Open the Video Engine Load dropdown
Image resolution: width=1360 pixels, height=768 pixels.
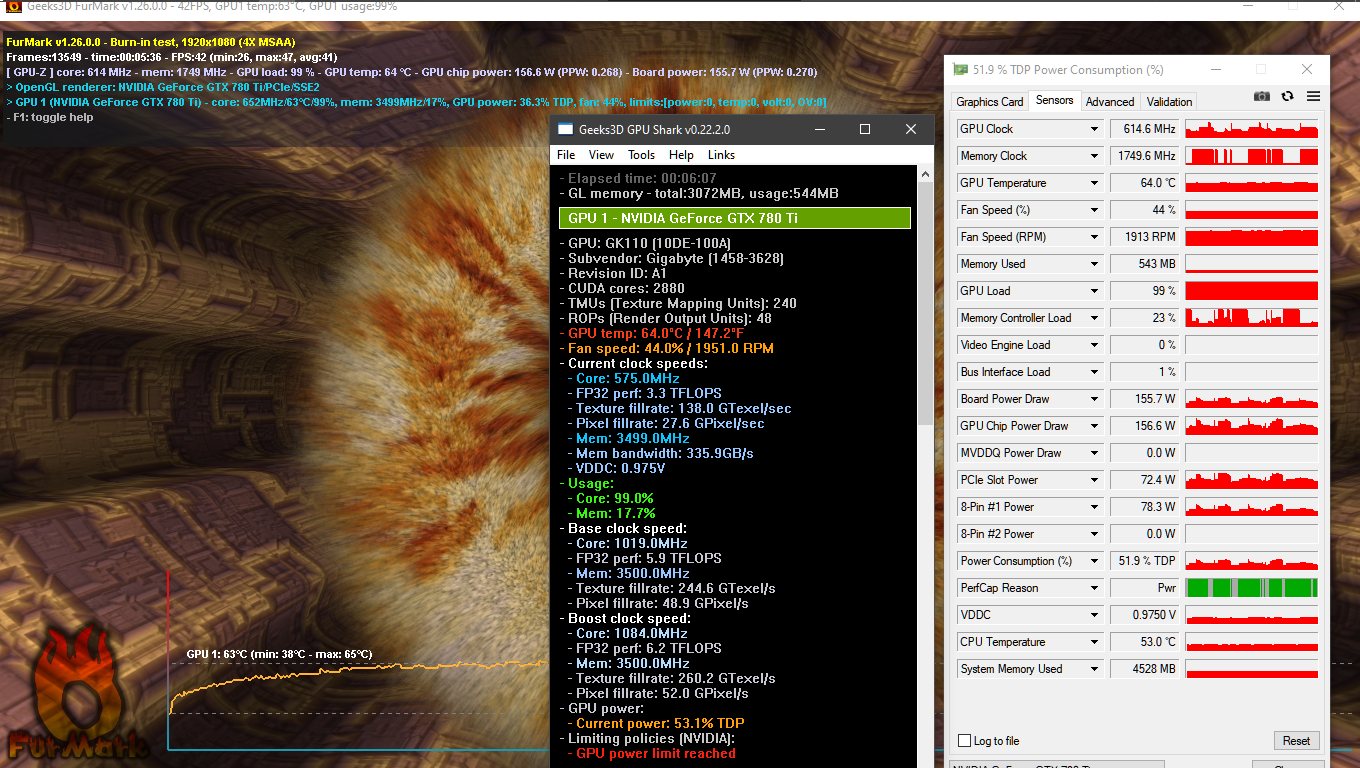tap(1094, 345)
